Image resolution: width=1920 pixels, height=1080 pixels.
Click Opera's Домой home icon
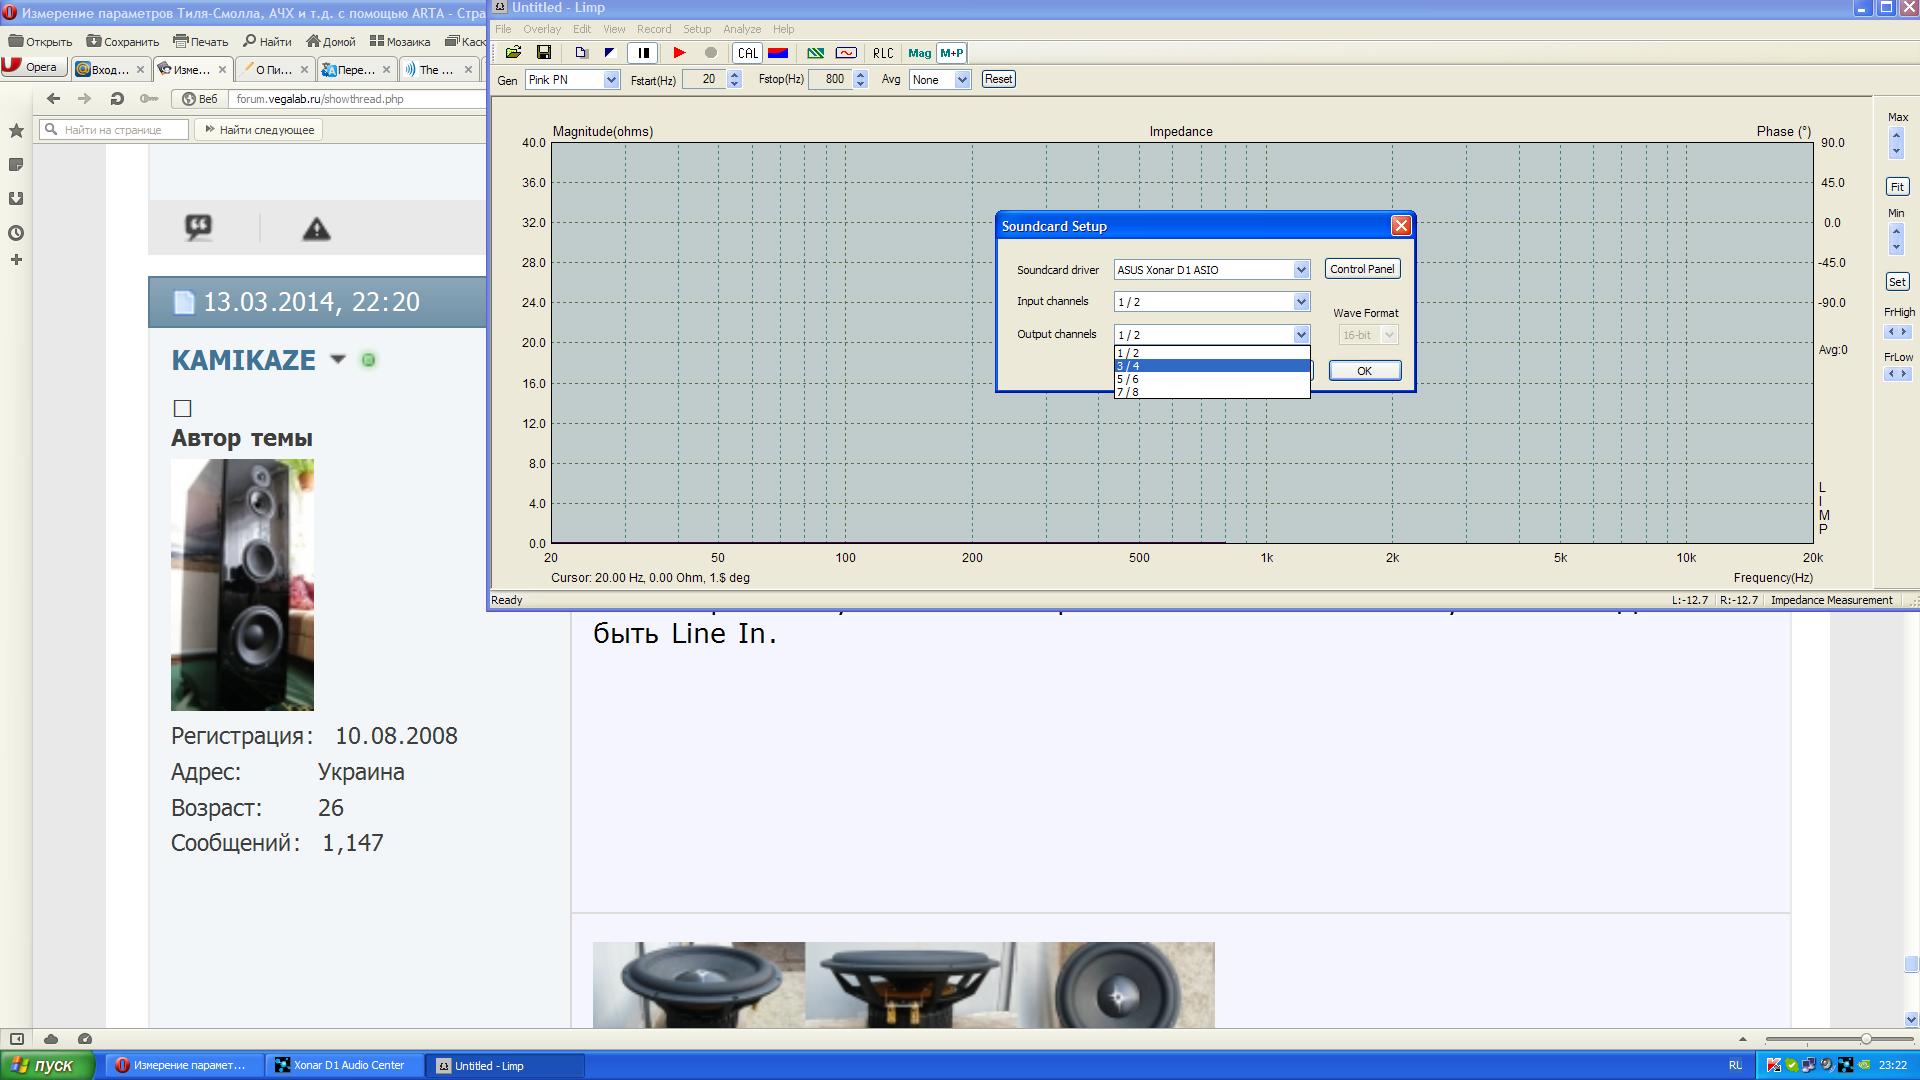(331, 41)
